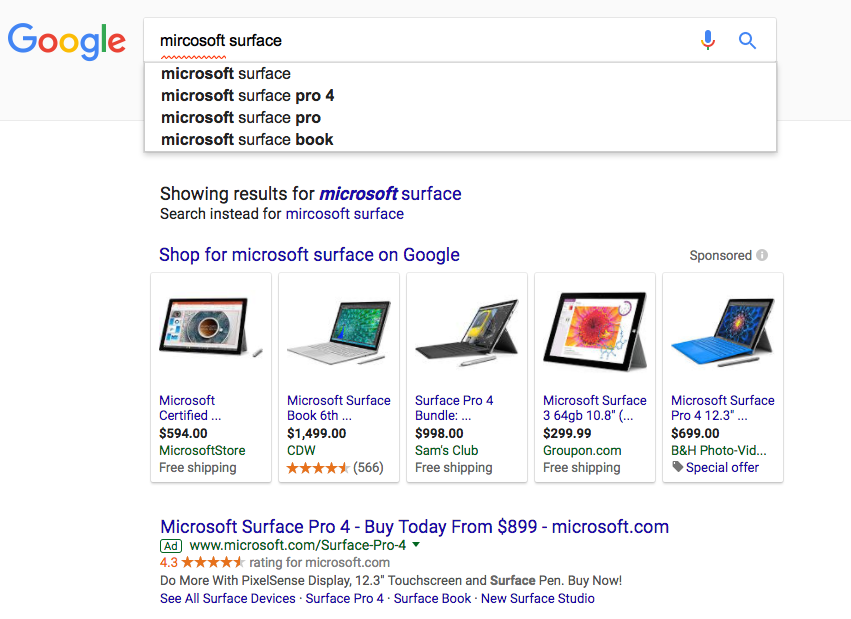
Task: Click the $998.00 price
Action: [x=439, y=433]
